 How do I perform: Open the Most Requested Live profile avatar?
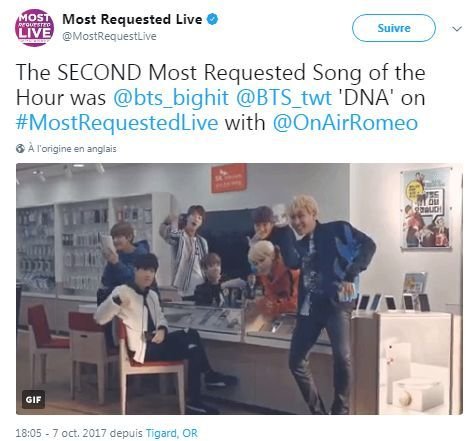click(x=34, y=28)
